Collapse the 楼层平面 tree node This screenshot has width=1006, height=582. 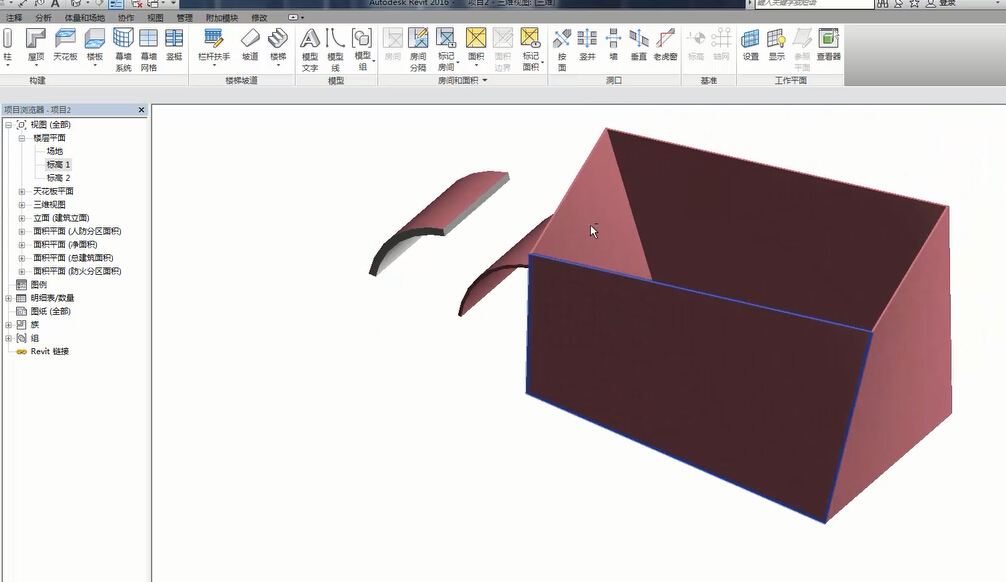pos(22,138)
